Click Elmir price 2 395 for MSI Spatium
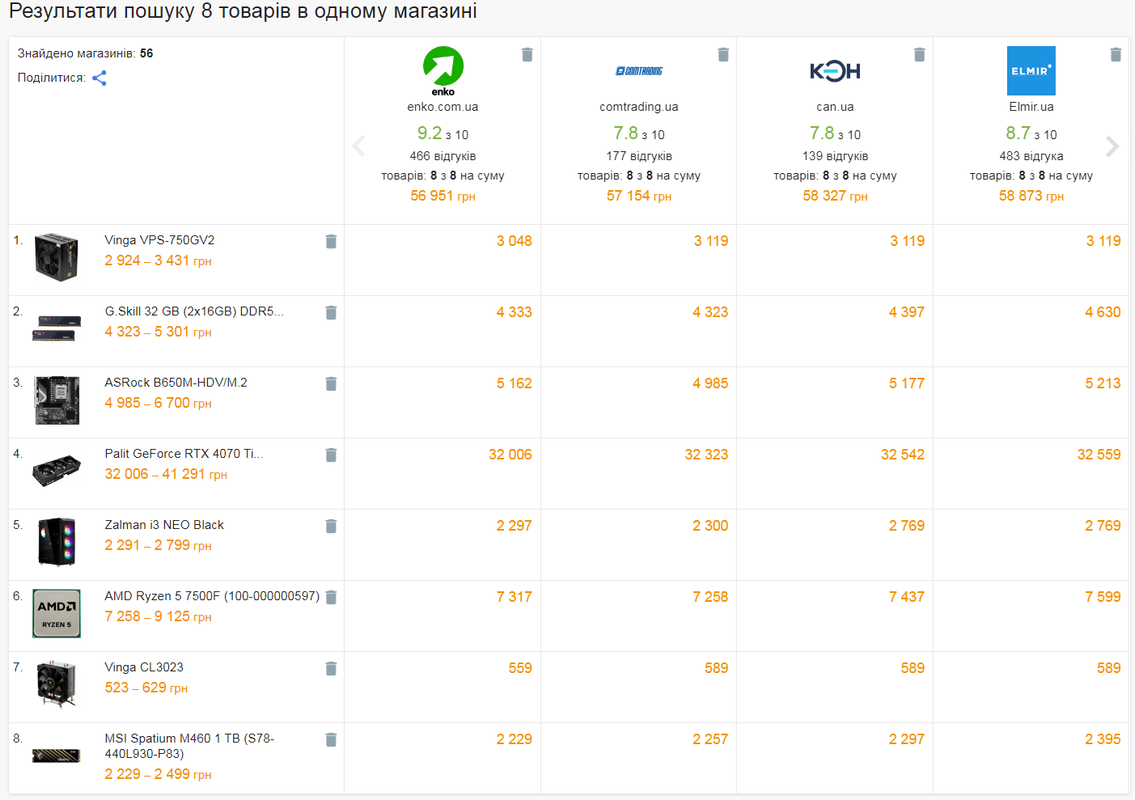1135x800 pixels. (x=1102, y=739)
